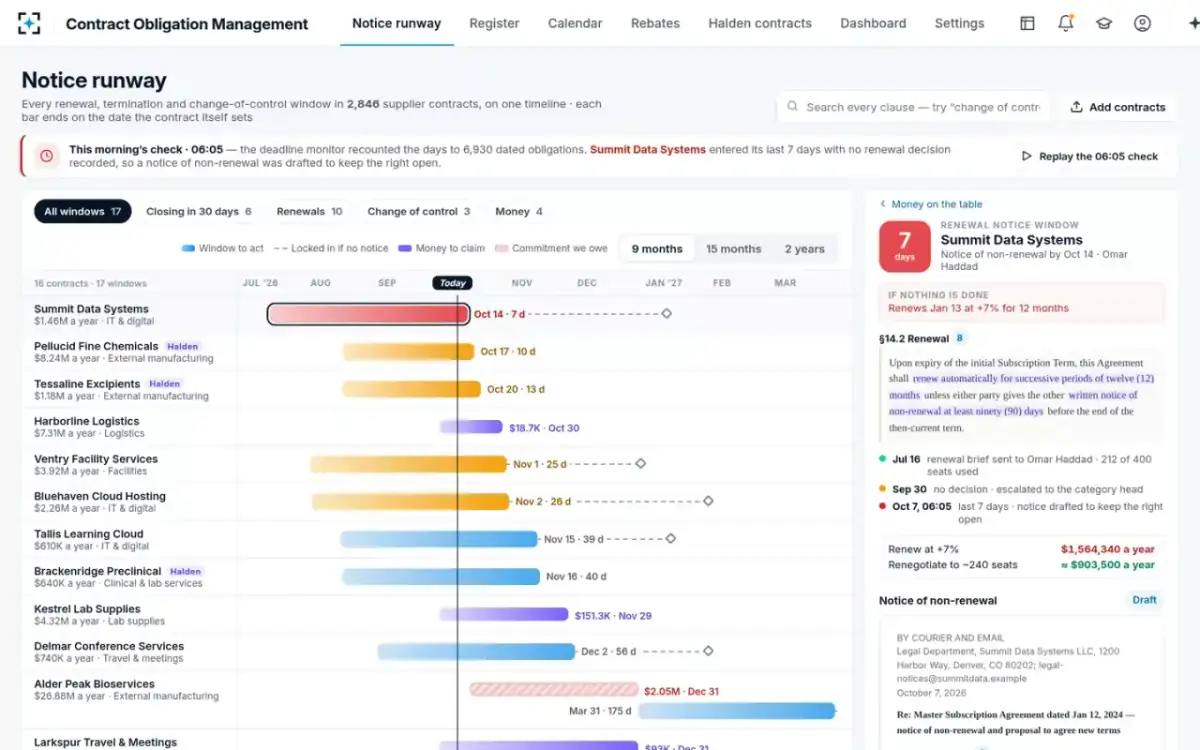The height and width of the screenshot is (750, 1200).
Task: Open the Register tab
Action: [494, 23]
